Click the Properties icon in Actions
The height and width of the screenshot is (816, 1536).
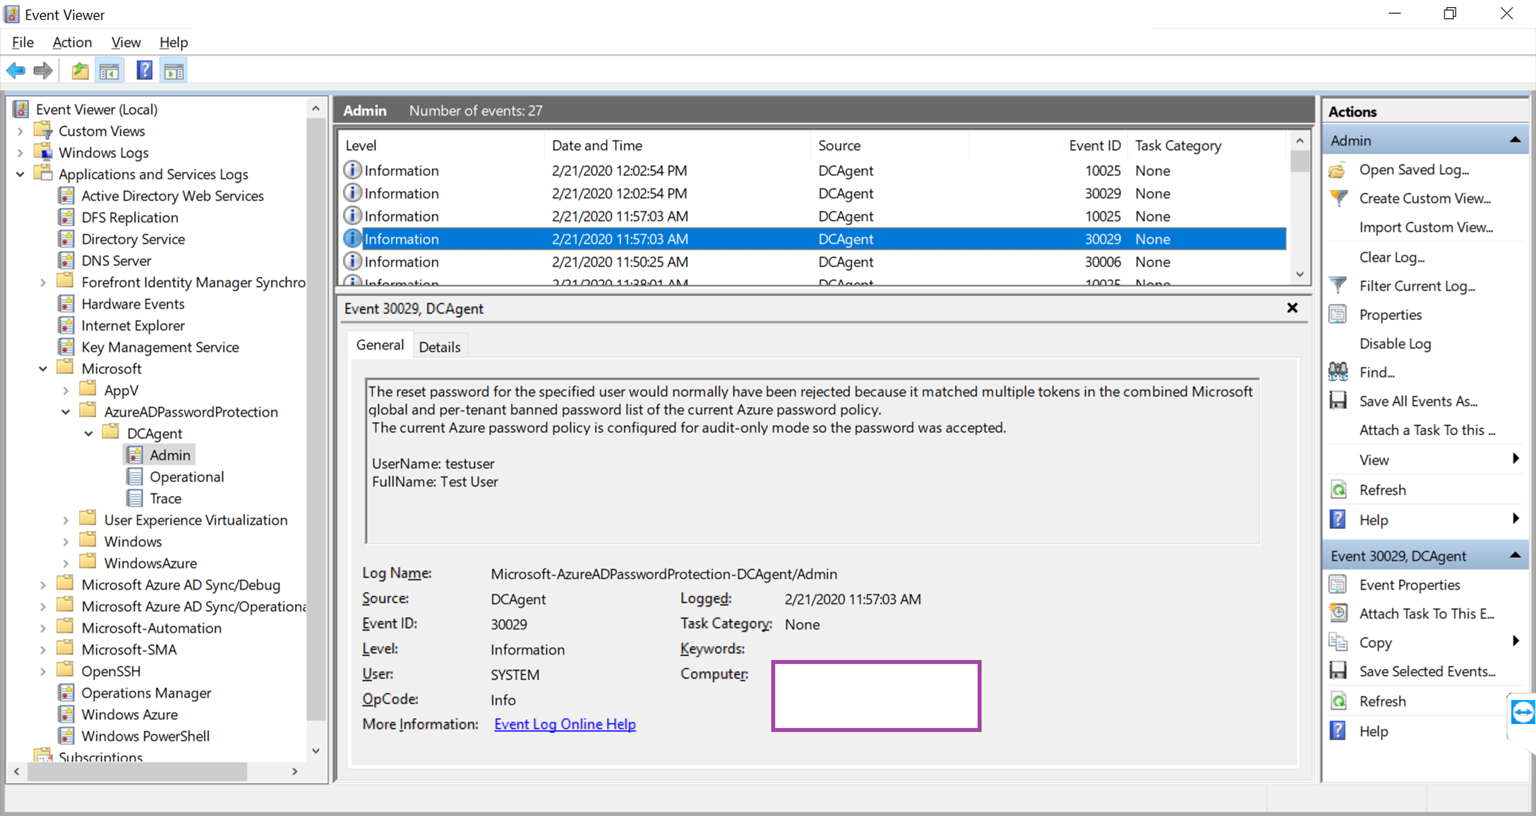(x=1338, y=315)
